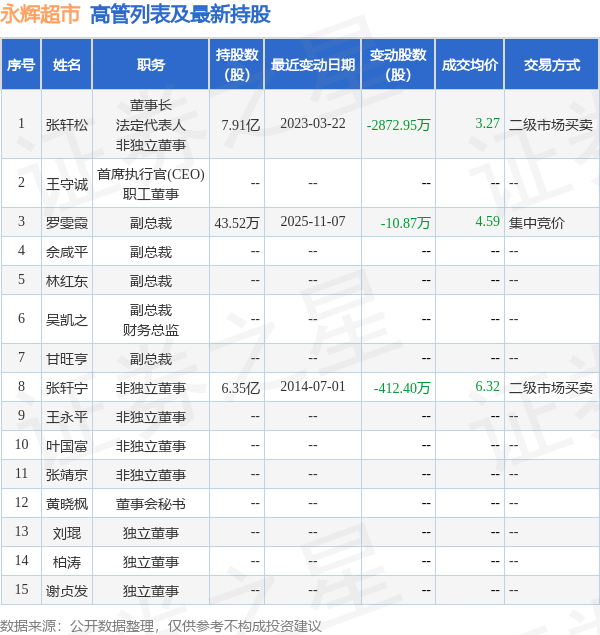Select the name 谢贞发
This screenshot has height=635, width=600.
click(67, 591)
